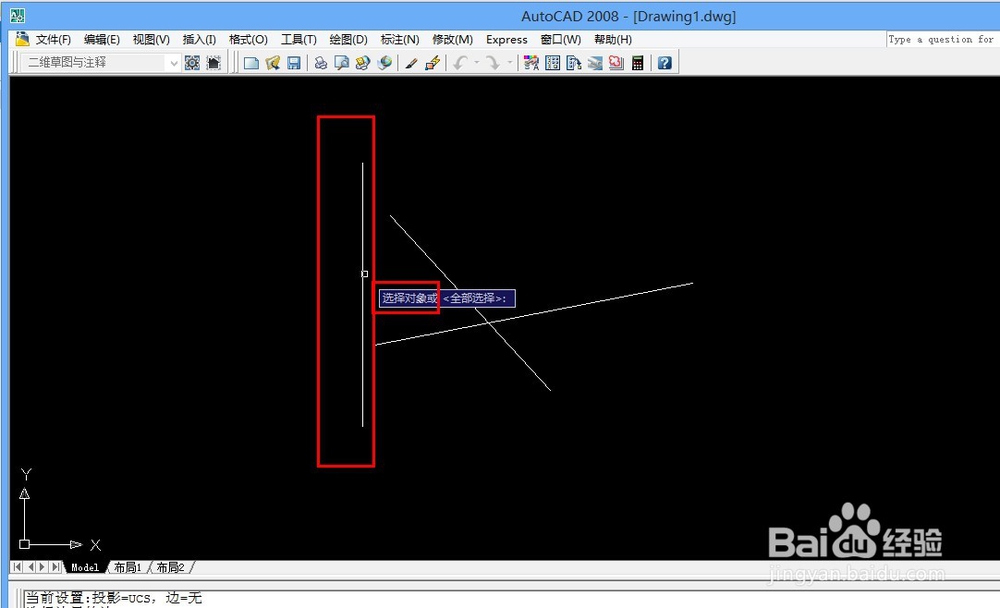This screenshot has height=608, width=1000.
Task: Open the 文件(F) menu
Action: pyautogui.click(x=53, y=40)
